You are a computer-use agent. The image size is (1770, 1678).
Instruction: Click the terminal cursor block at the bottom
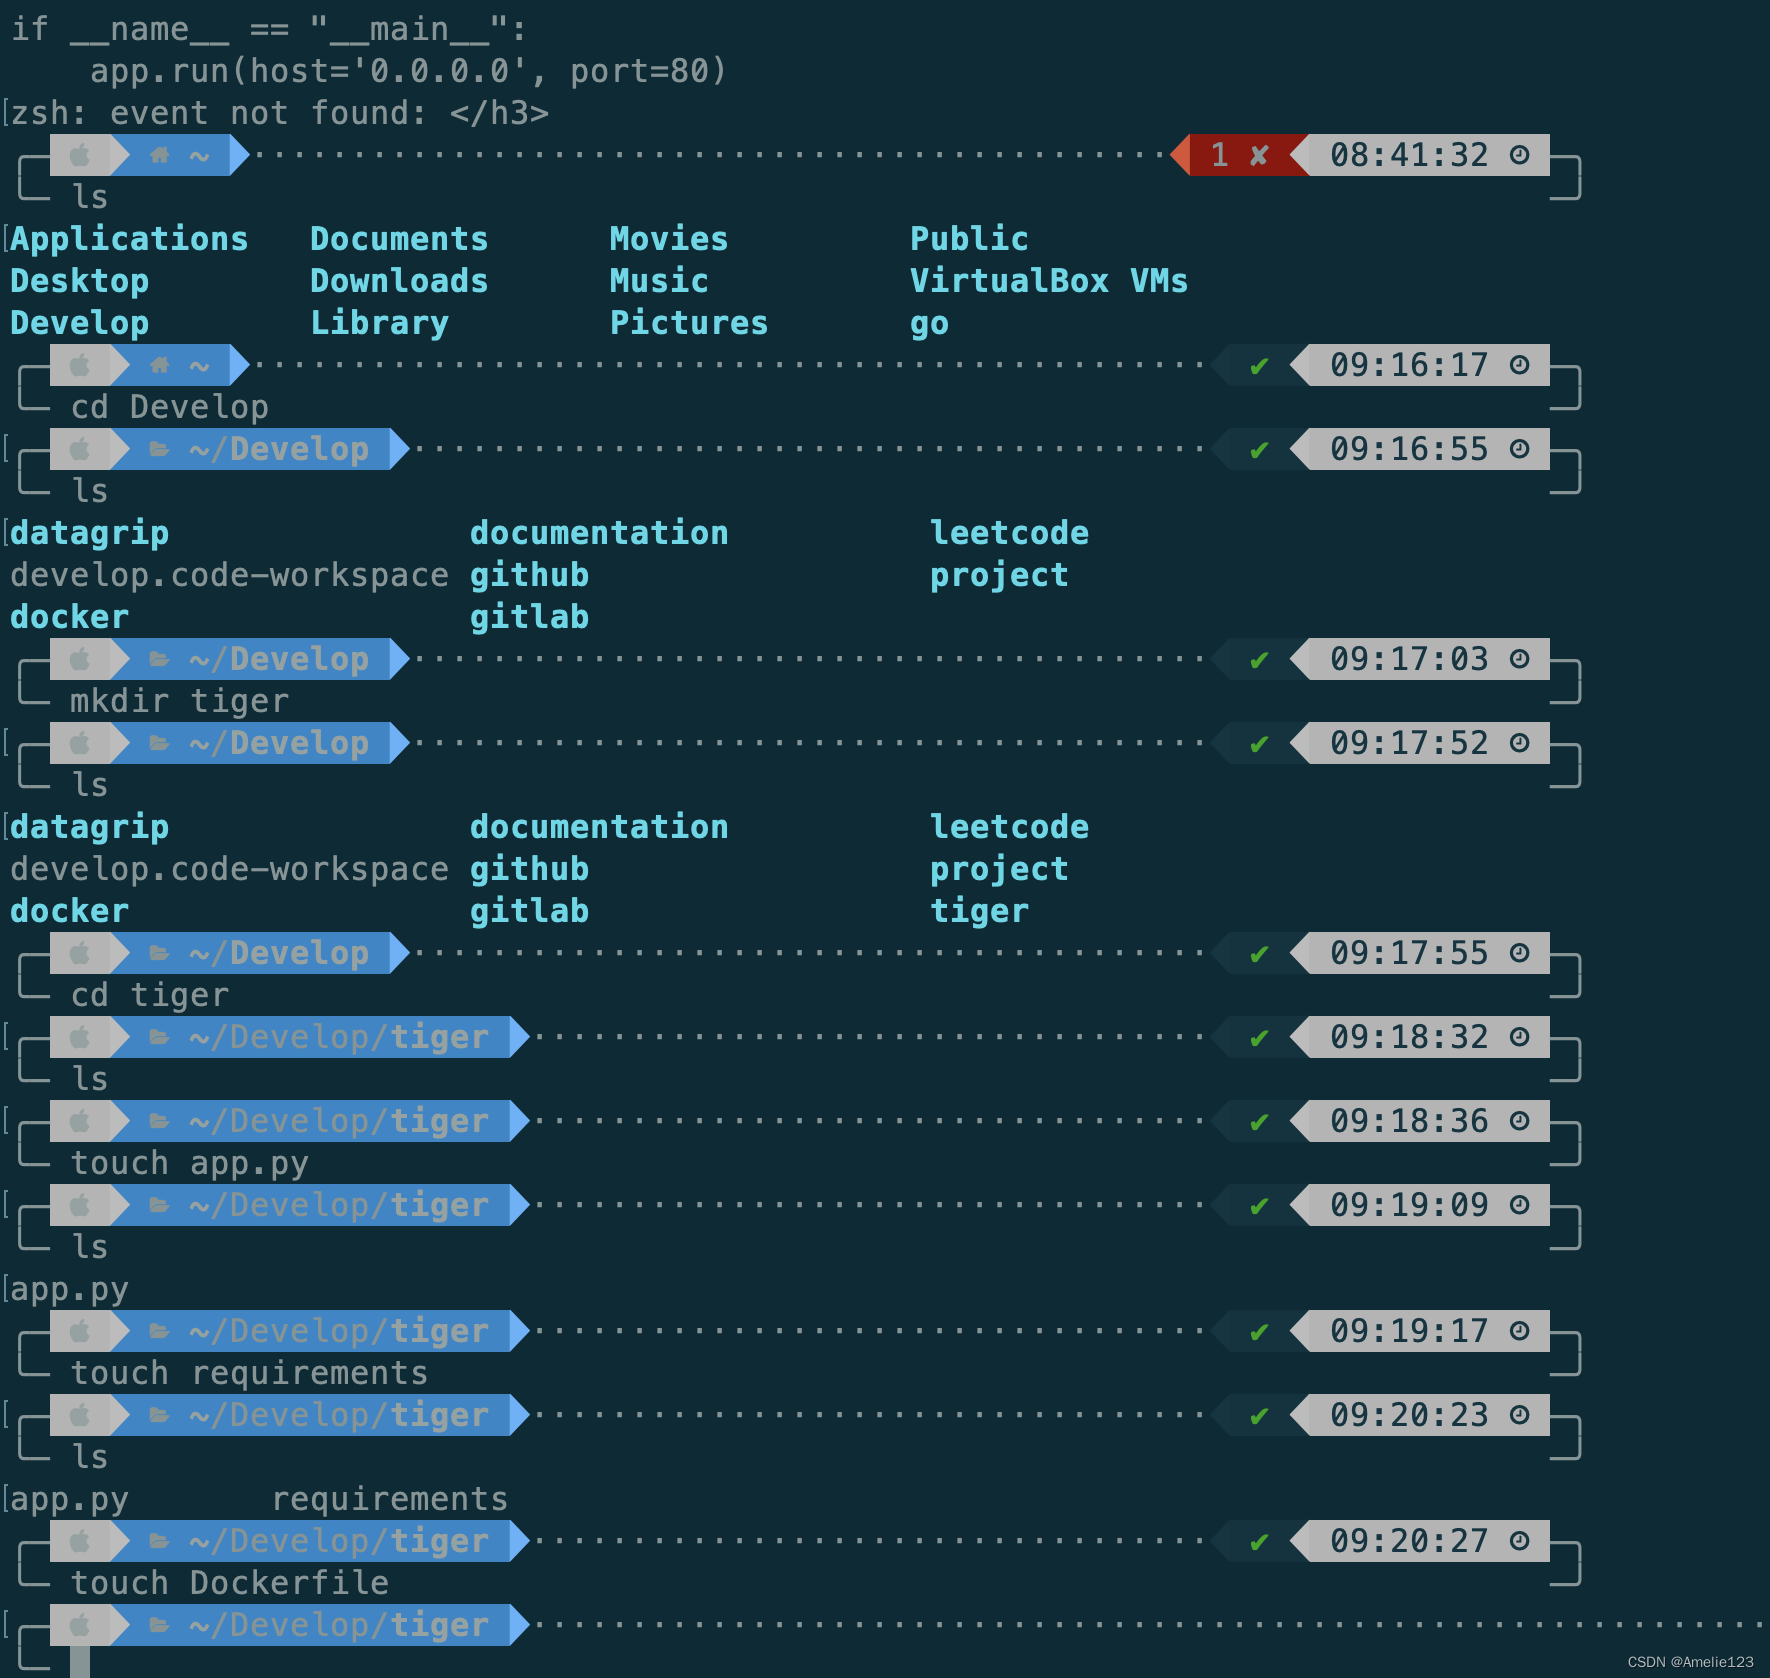tap(80, 1661)
